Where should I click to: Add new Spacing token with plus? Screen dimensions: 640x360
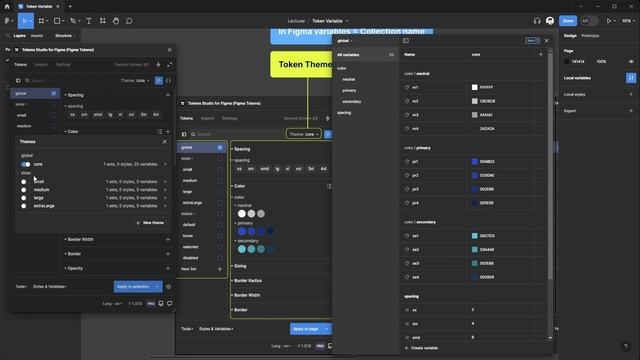(x=168, y=95)
